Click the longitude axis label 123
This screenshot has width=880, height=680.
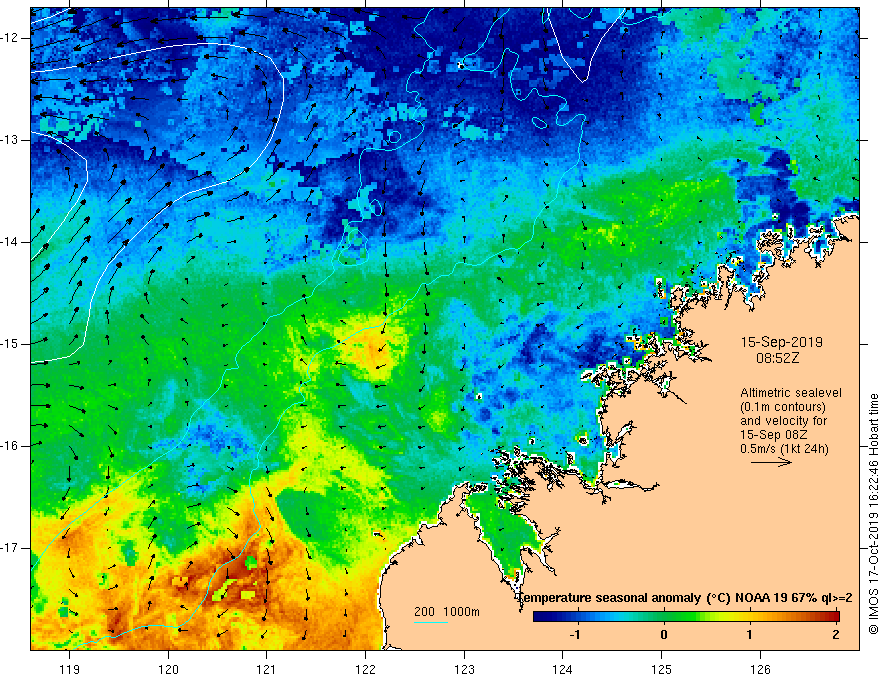(x=464, y=669)
